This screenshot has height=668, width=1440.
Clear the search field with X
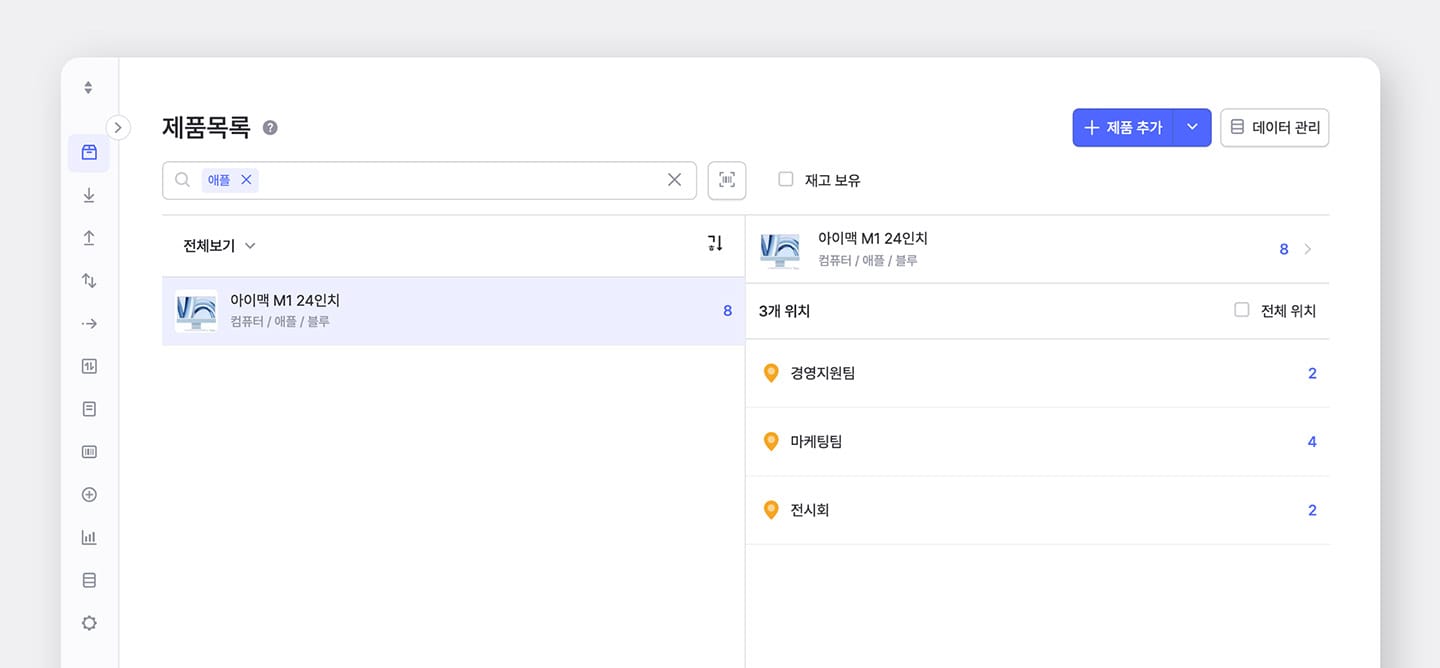[674, 180]
